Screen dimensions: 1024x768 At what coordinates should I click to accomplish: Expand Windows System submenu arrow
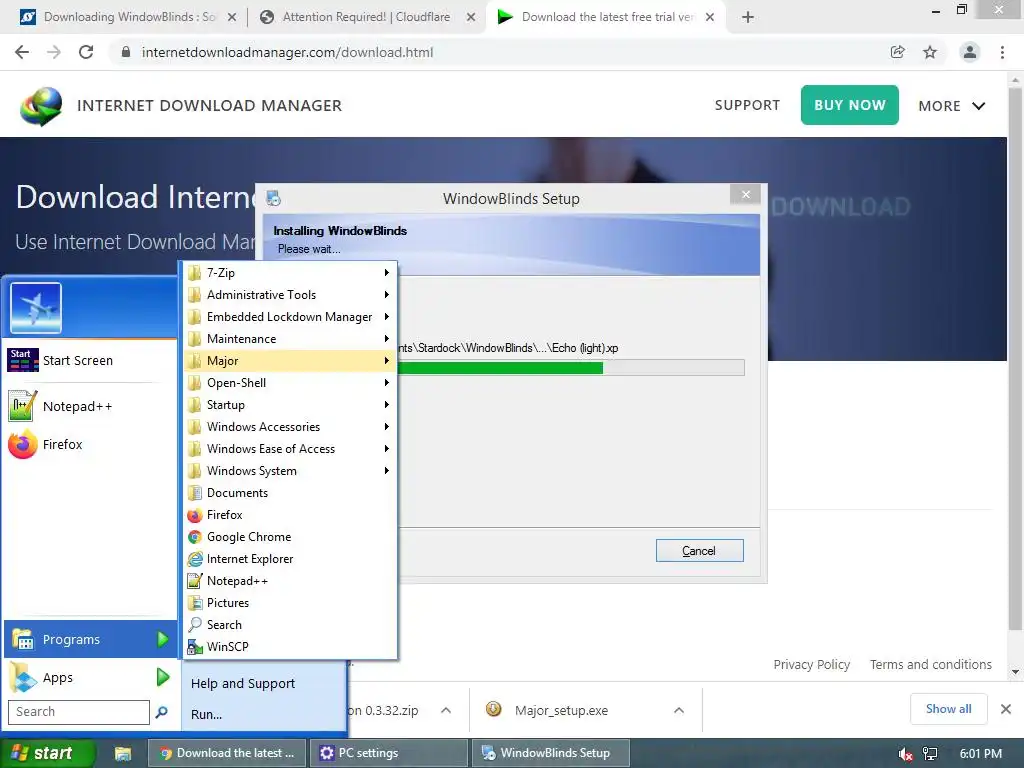coord(387,471)
